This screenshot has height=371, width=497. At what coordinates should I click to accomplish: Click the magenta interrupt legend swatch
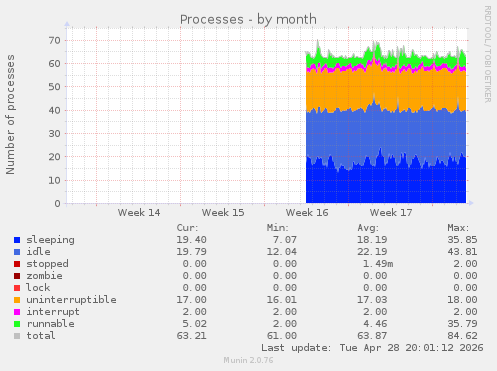pos(17,312)
